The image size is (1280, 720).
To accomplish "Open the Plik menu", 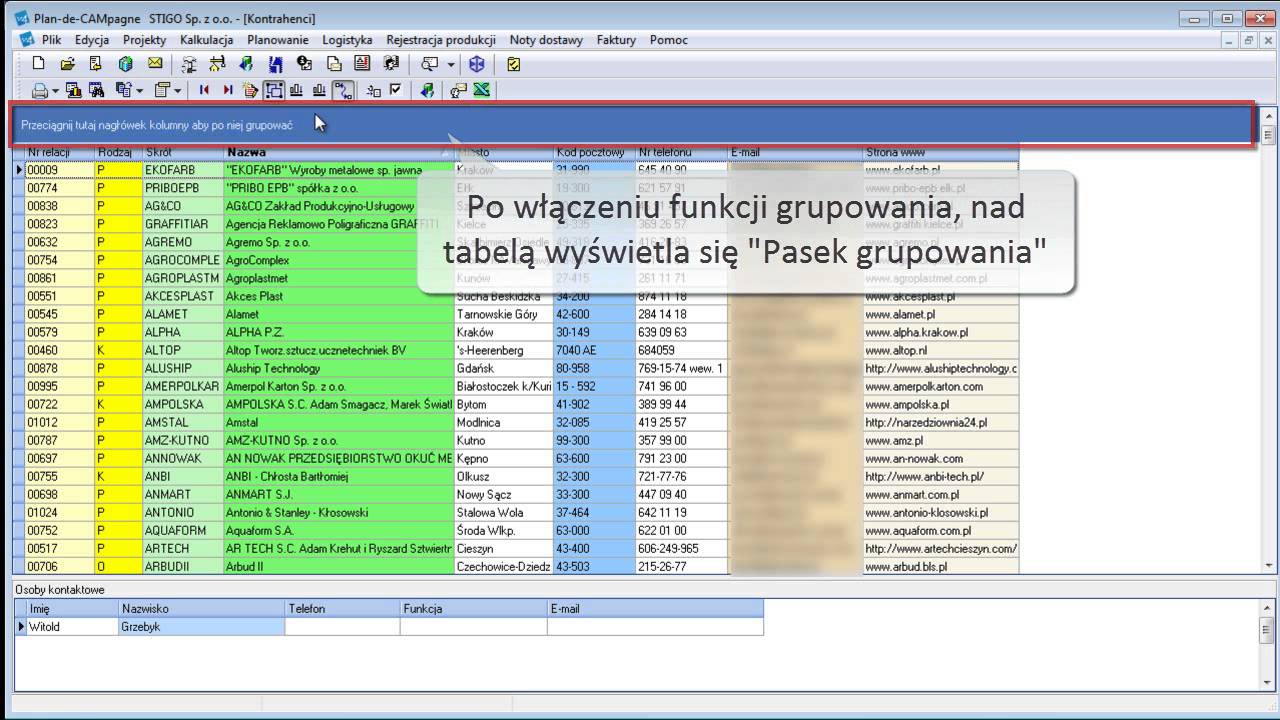I will click(x=52, y=40).
